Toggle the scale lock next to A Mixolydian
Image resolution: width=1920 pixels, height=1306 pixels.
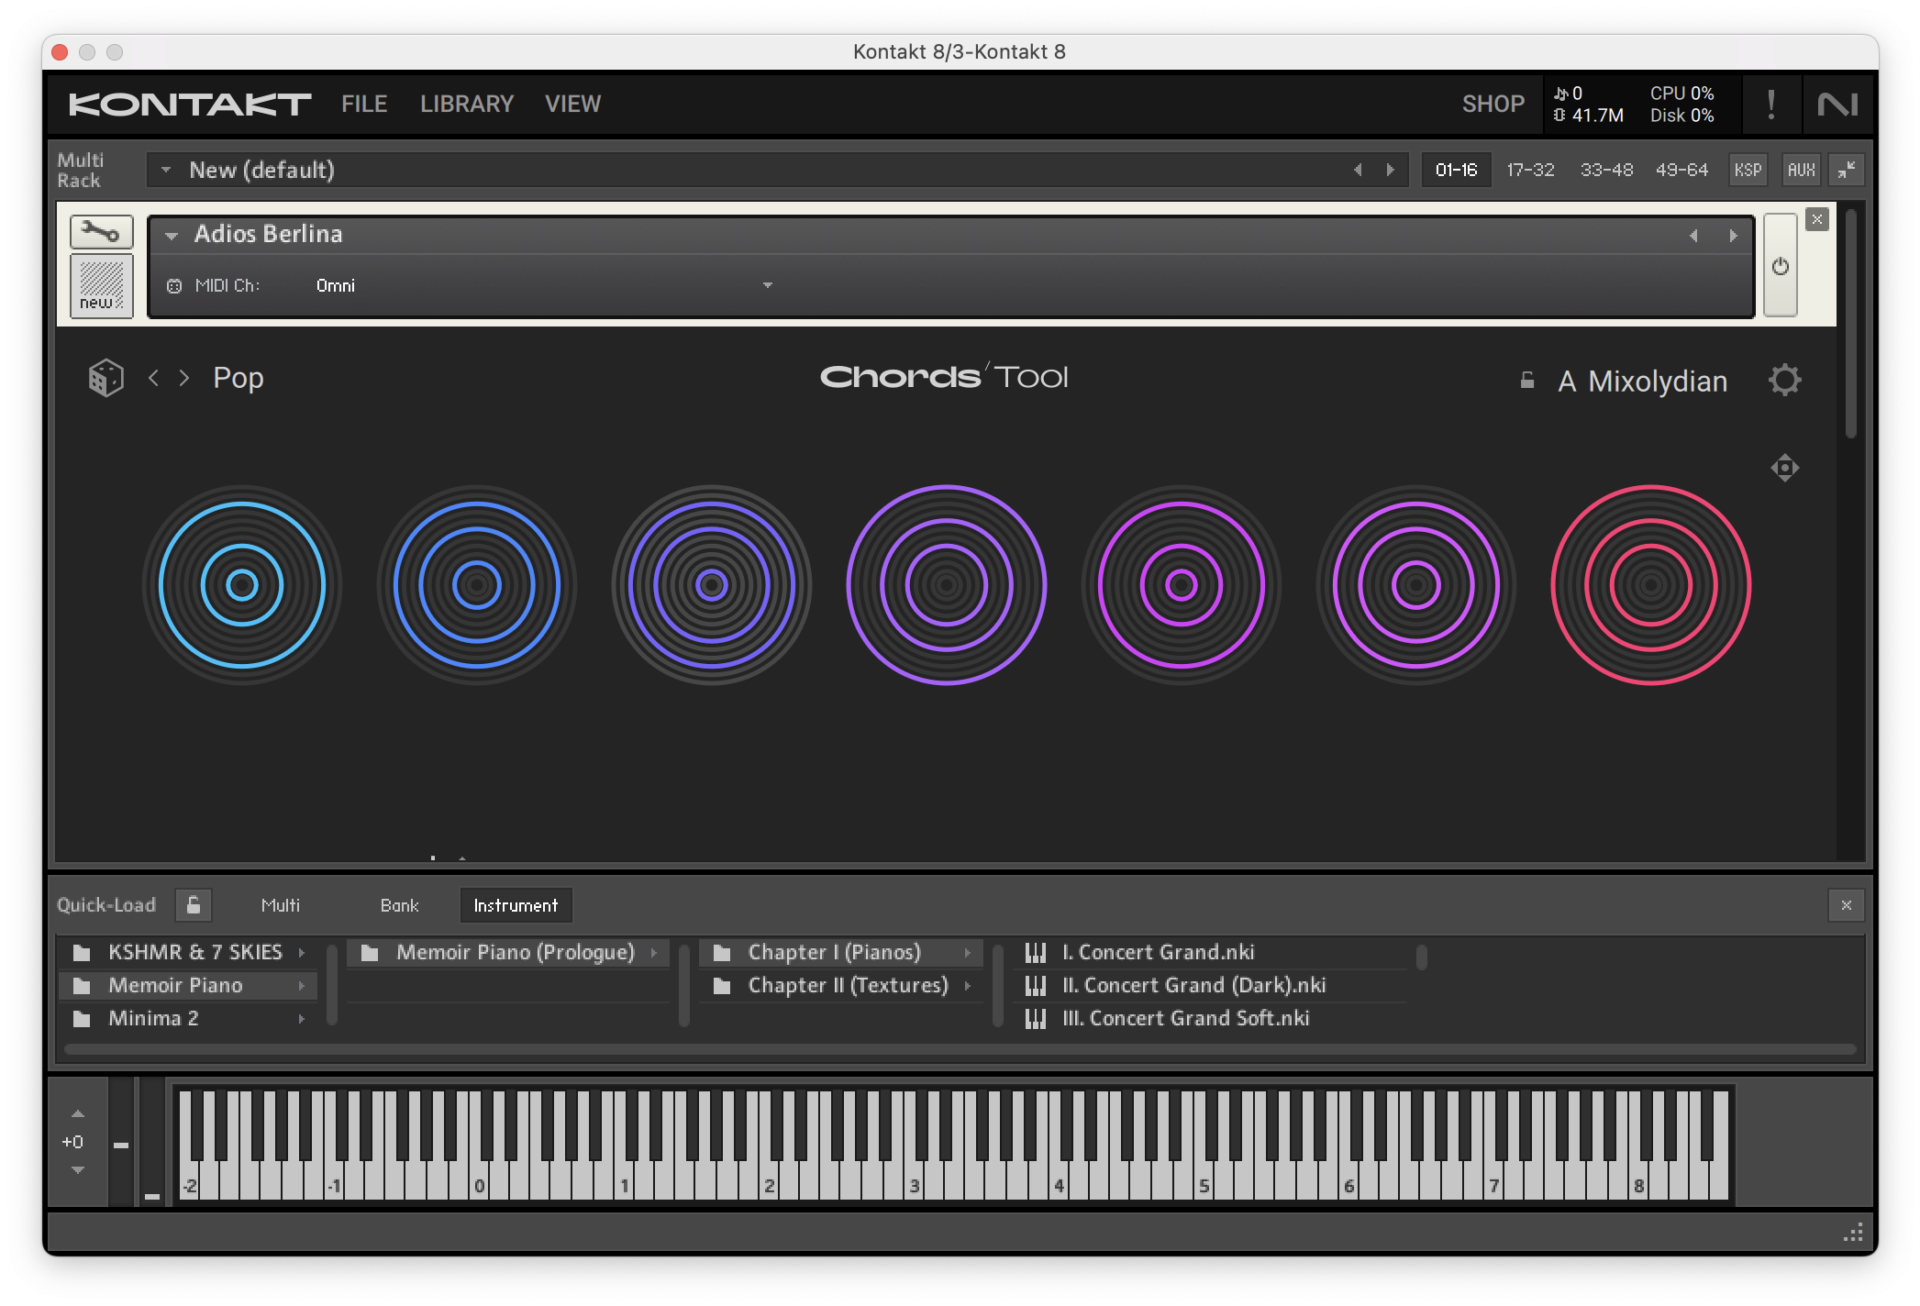tap(1526, 380)
